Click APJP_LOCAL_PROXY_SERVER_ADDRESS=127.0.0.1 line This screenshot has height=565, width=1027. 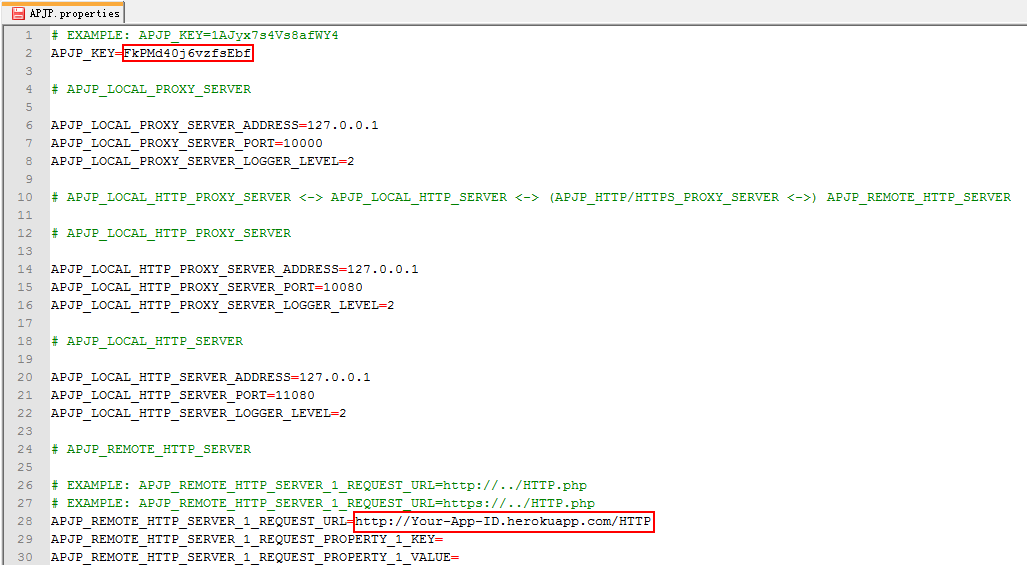click(x=215, y=125)
